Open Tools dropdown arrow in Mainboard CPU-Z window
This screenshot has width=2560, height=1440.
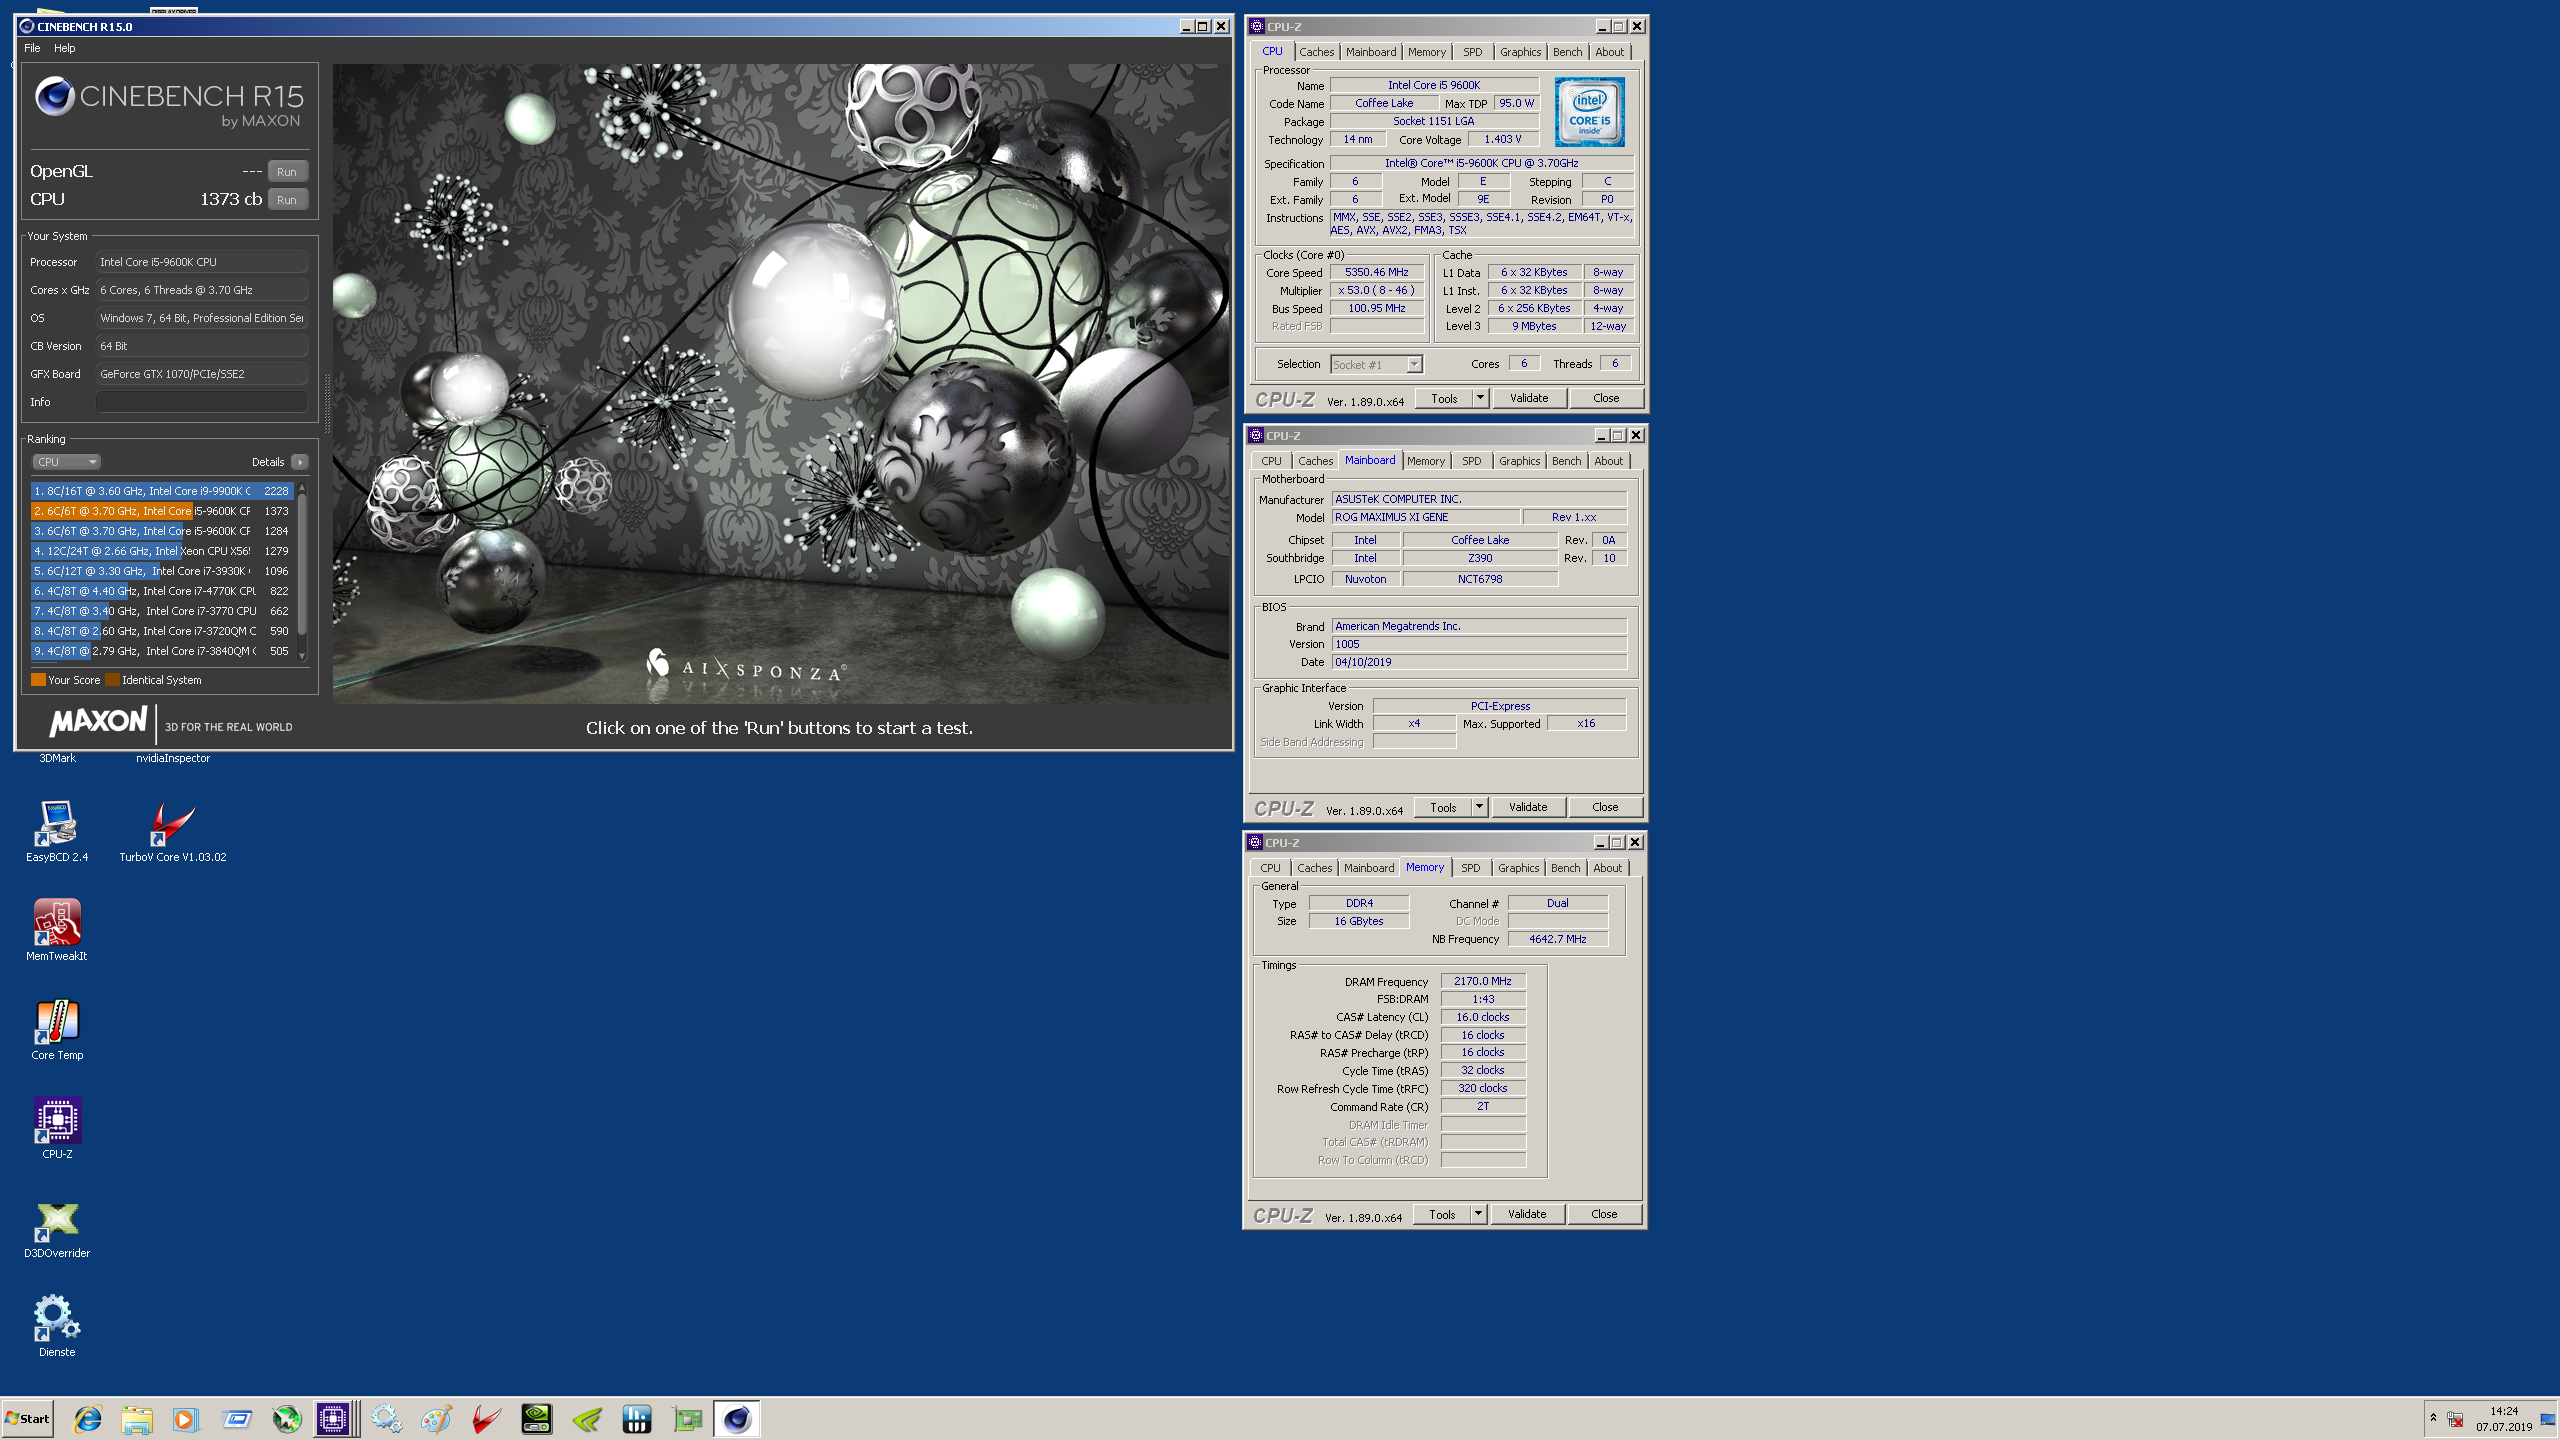point(1479,807)
